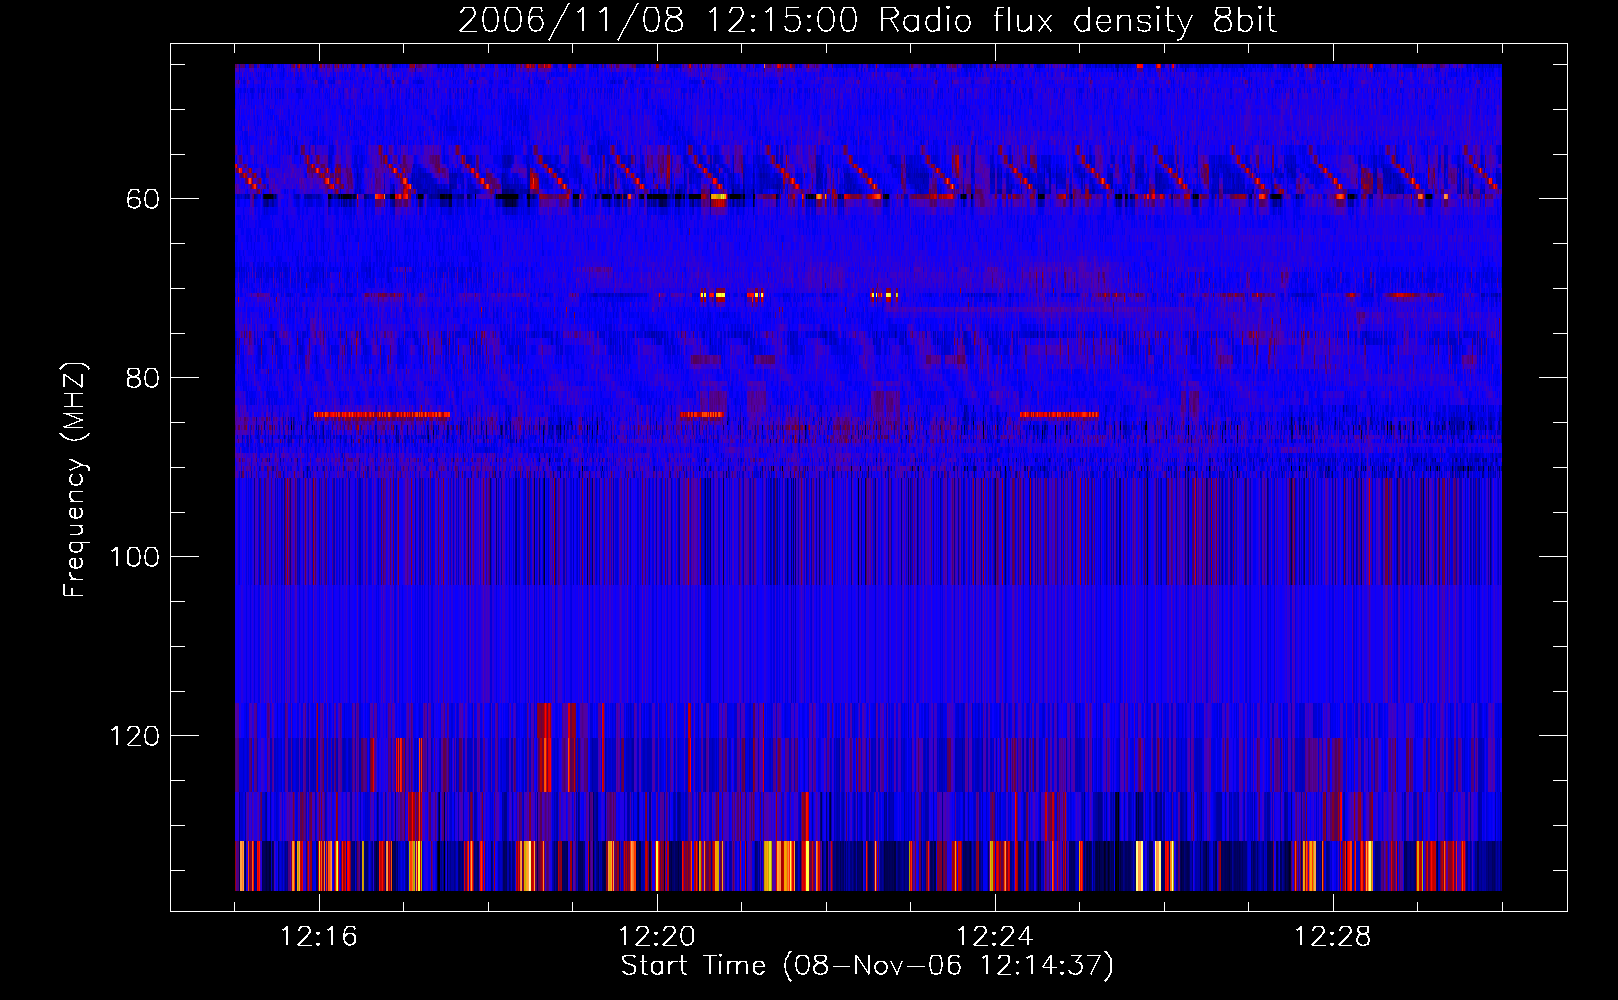The image size is (1618, 1000).
Task: Click the 60 frequency tick label
Action: click(x=143, y=199)
